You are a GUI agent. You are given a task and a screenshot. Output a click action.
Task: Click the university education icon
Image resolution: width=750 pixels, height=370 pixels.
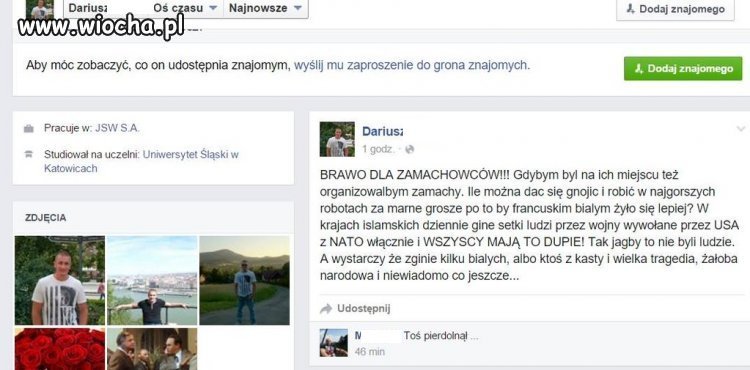29,154
